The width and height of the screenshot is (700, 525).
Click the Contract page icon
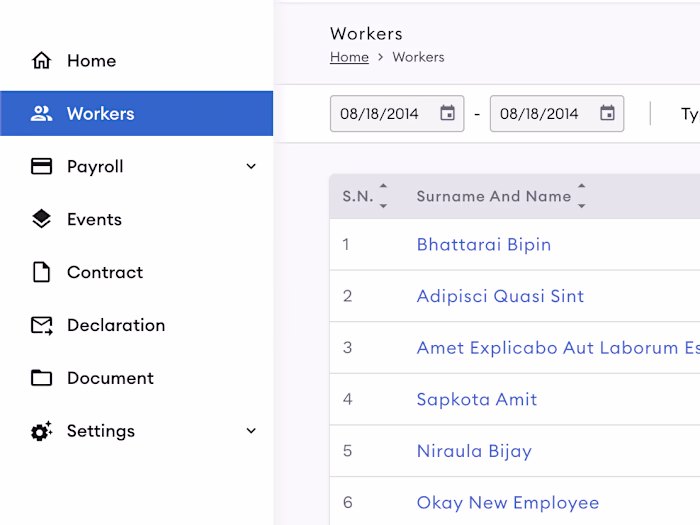click(42, 272)
